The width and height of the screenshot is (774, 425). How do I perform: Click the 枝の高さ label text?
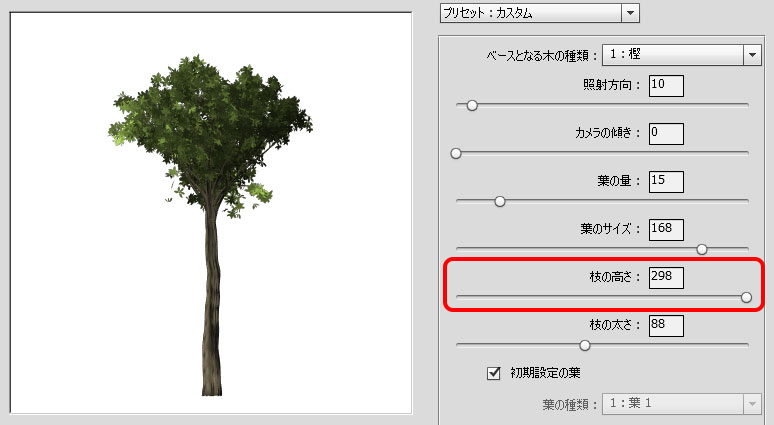[615, 276]
